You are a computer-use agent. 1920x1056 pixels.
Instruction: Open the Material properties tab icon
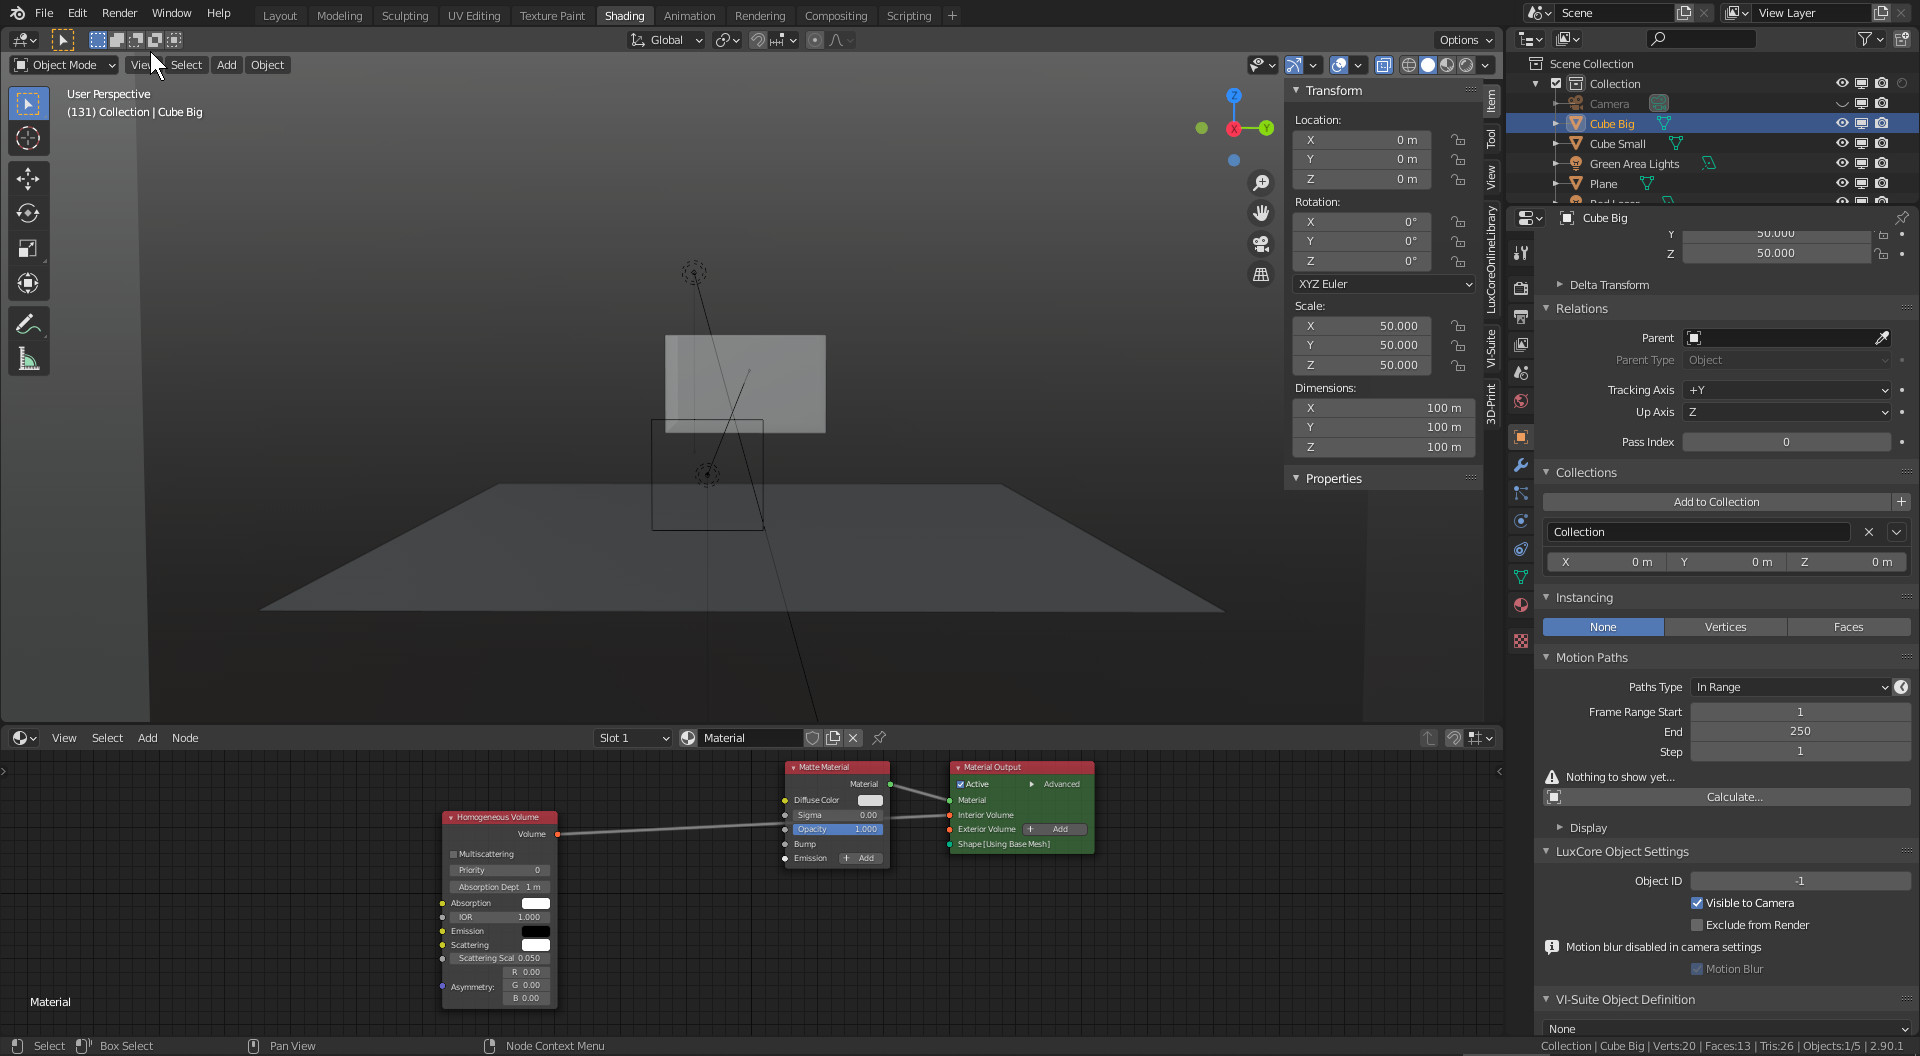click(1521, 605)
